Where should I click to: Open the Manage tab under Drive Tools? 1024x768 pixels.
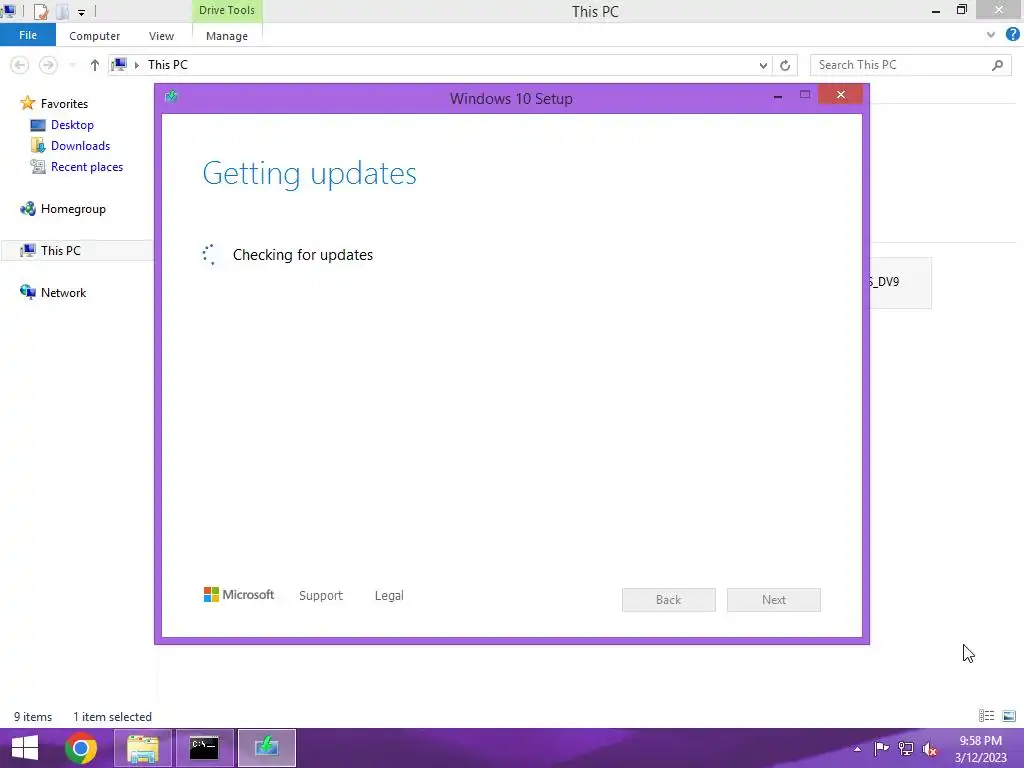(227, 36)
